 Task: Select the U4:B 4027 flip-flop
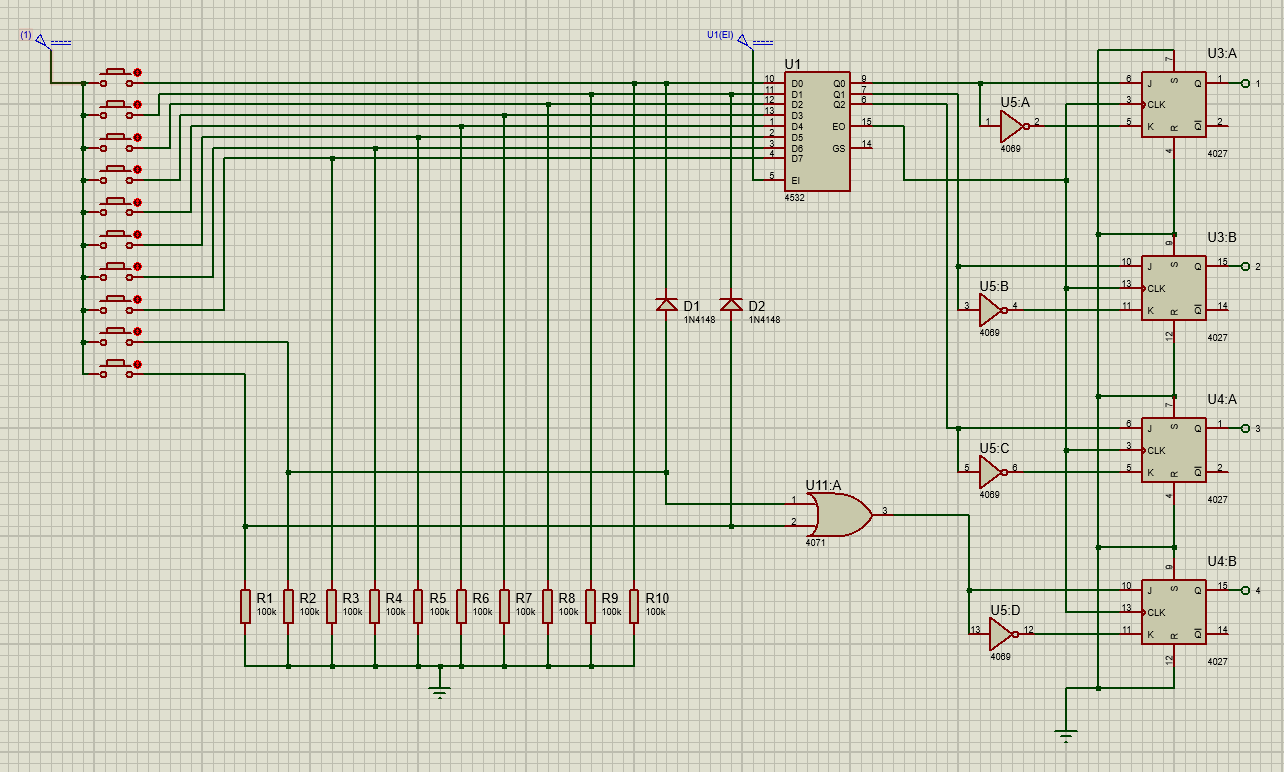point(1175,612)
